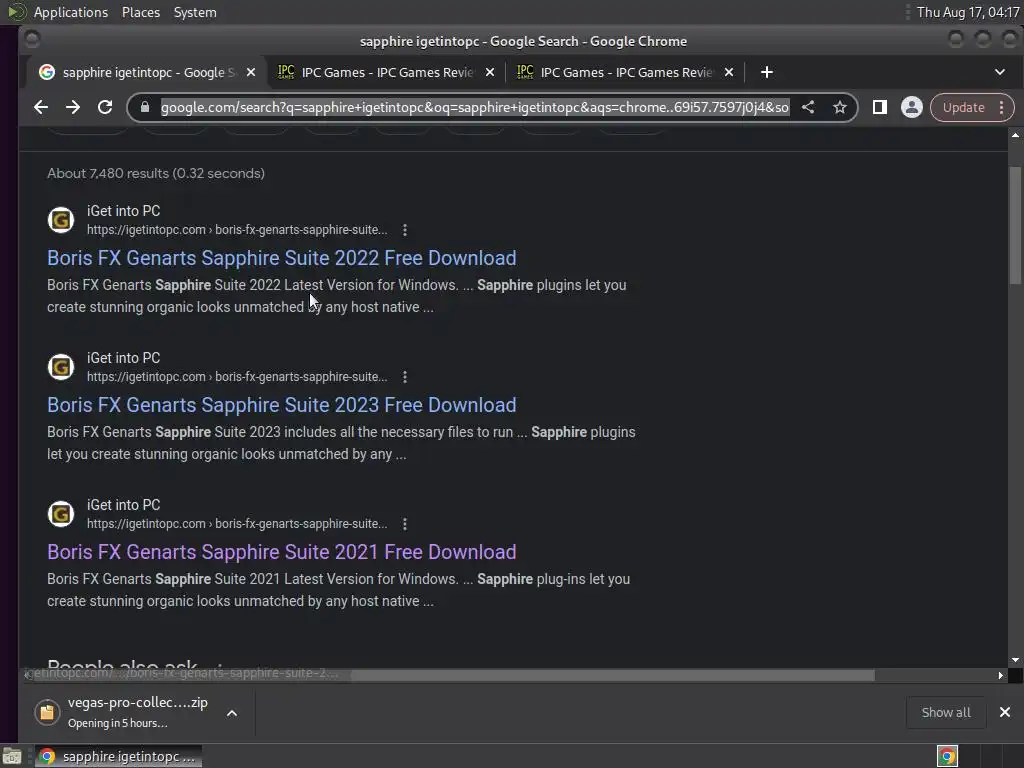Click the clock showing Thu Aug 17
1024x768 pixels.
[x=968, y=12]
